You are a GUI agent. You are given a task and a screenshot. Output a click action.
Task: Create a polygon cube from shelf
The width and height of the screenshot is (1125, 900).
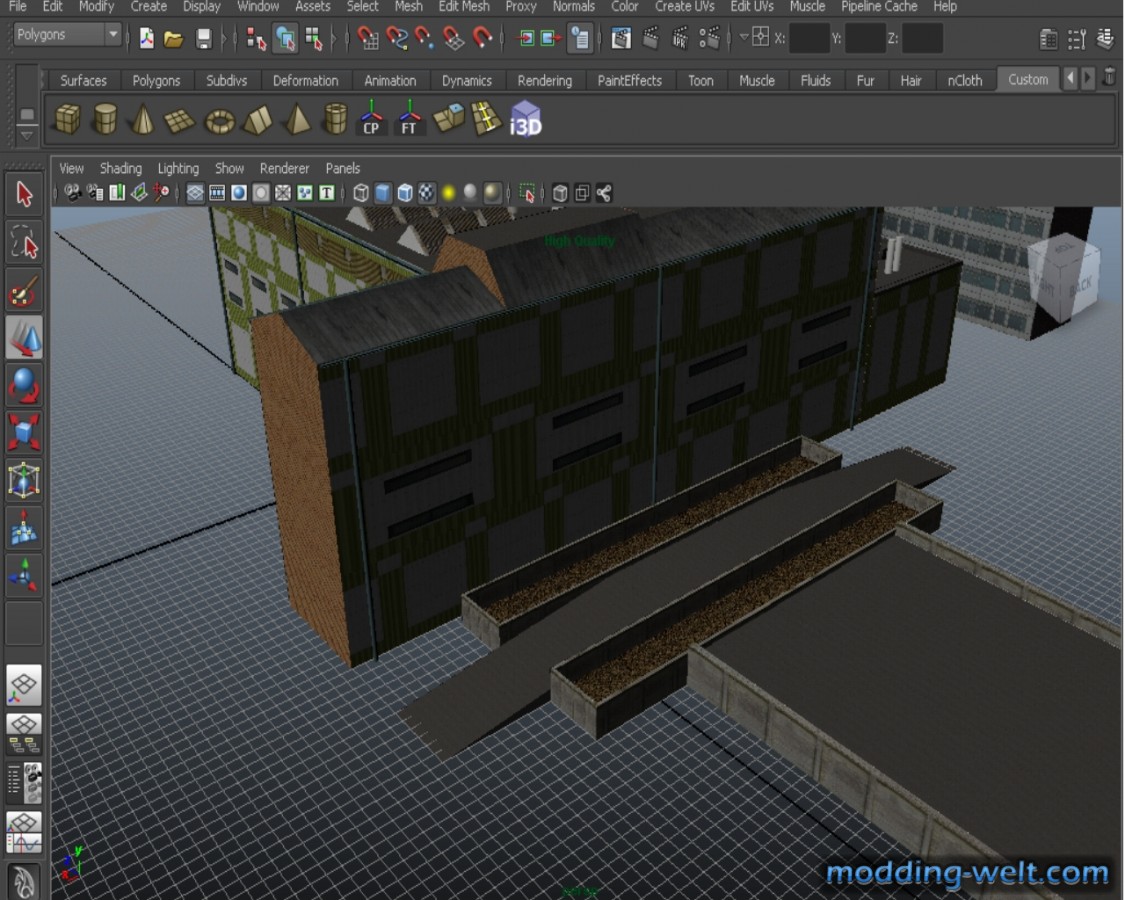tap(67, 119)
